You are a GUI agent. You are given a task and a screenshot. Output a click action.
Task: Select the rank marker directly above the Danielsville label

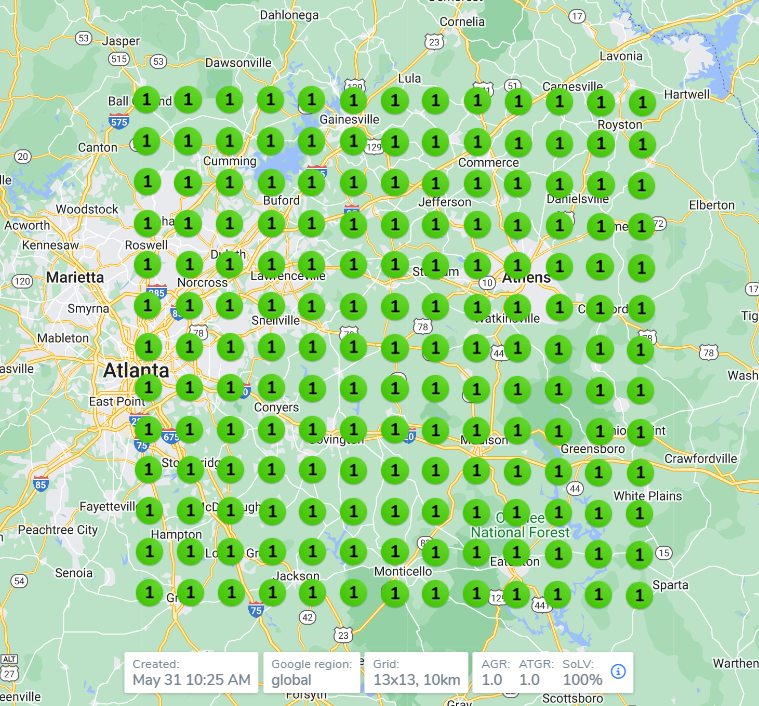tap(560, 184)
